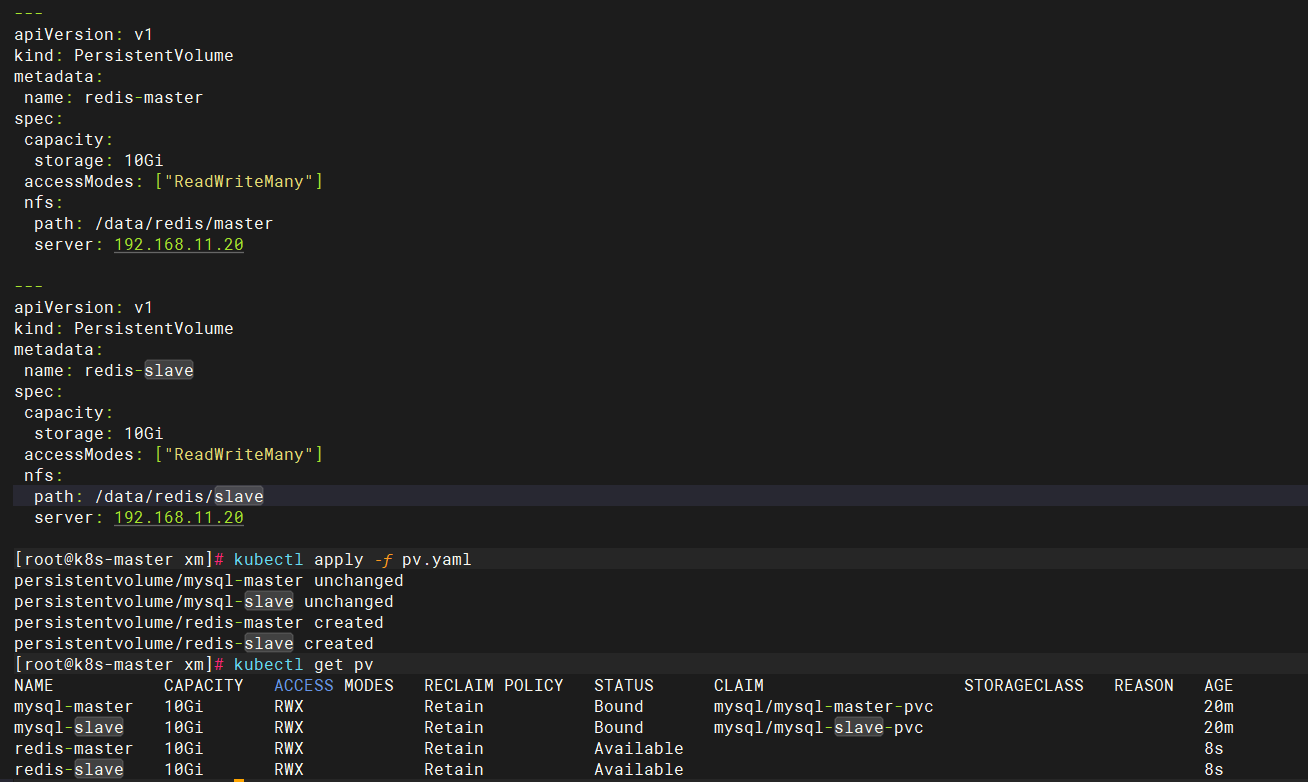This screenshot has width=1308, height=782.
Task: Click the 'name: redis-slave' YAML line
Action: pyautogui.click(x=109, y=370)
